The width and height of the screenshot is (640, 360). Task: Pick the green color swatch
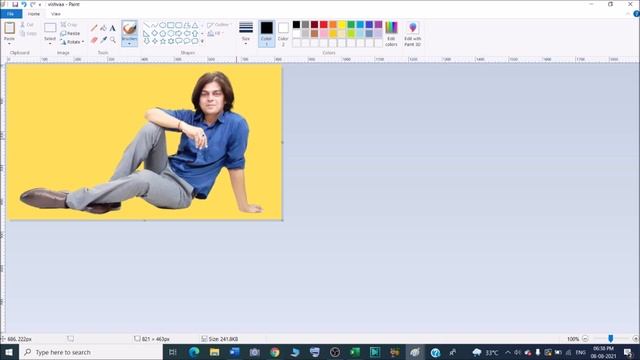[x=351, y=24]
